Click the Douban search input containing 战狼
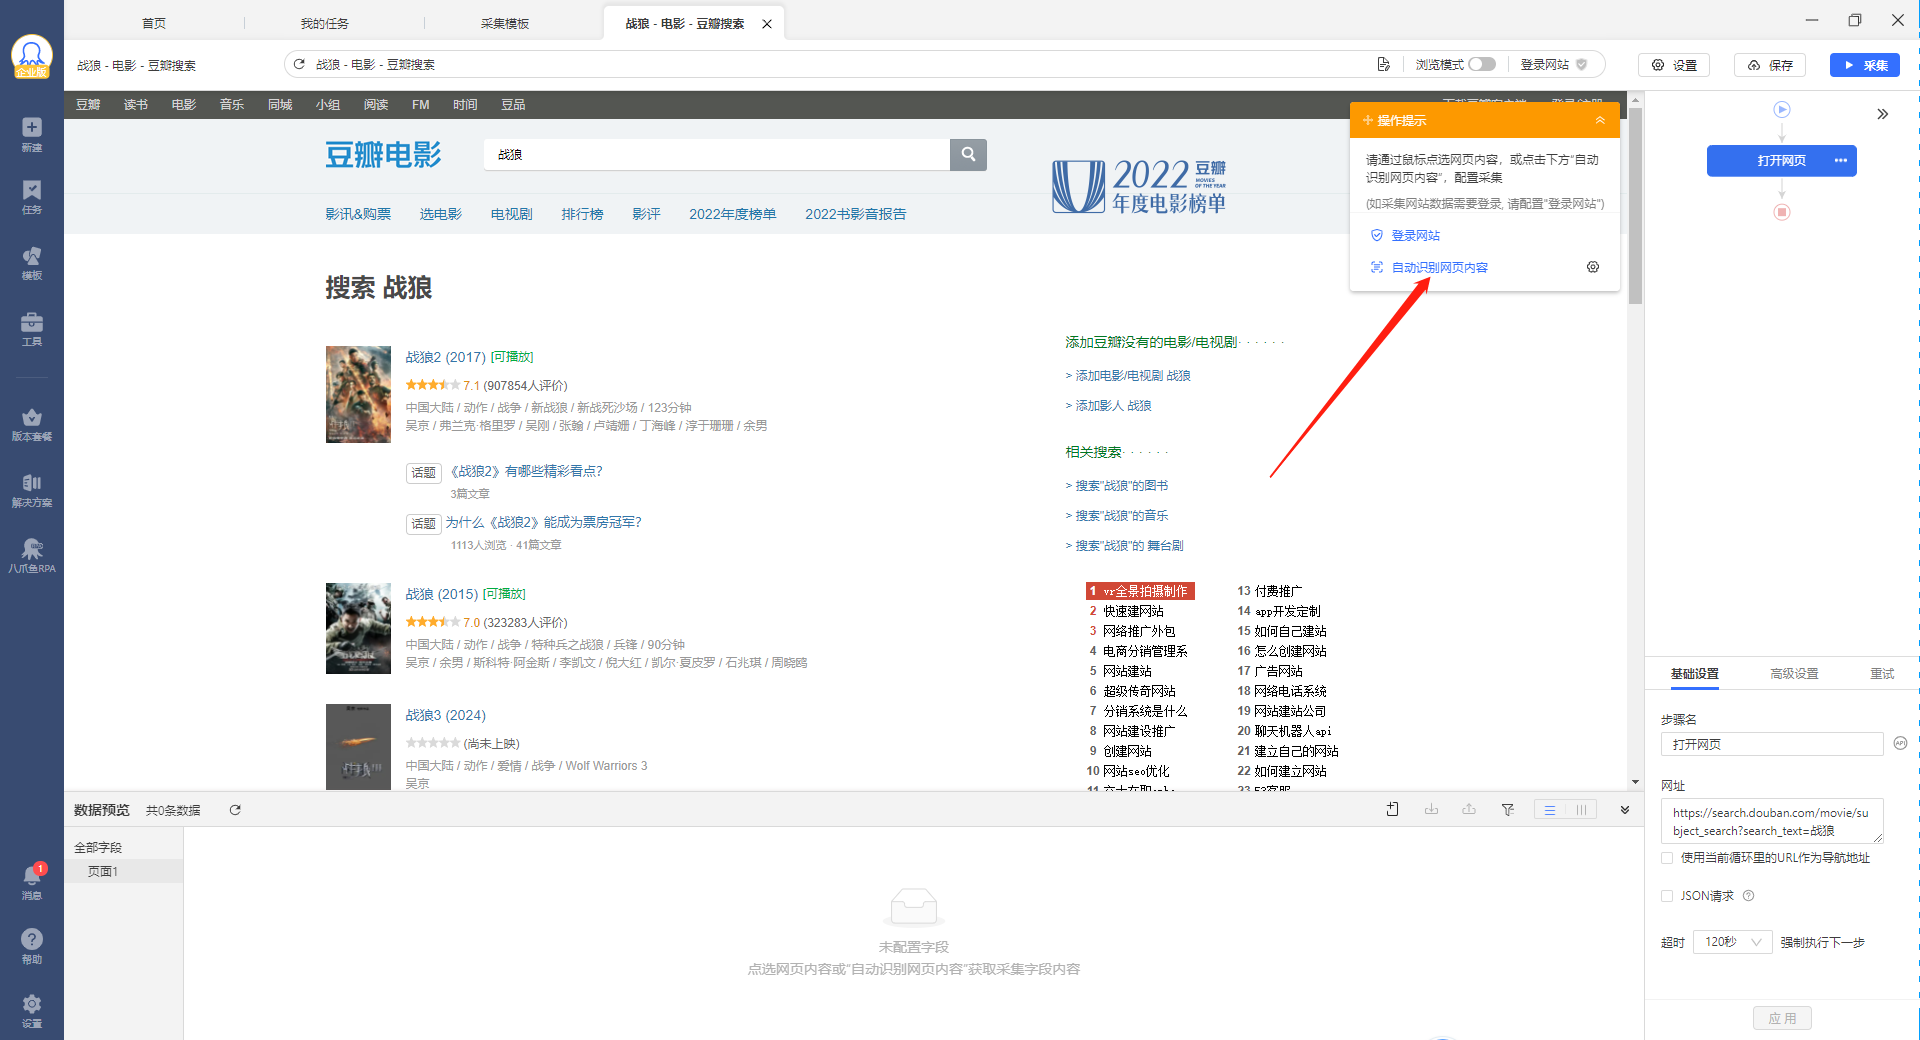Image resolution: width=1920 pixels, height=1040 pixels. coord(717,154)
